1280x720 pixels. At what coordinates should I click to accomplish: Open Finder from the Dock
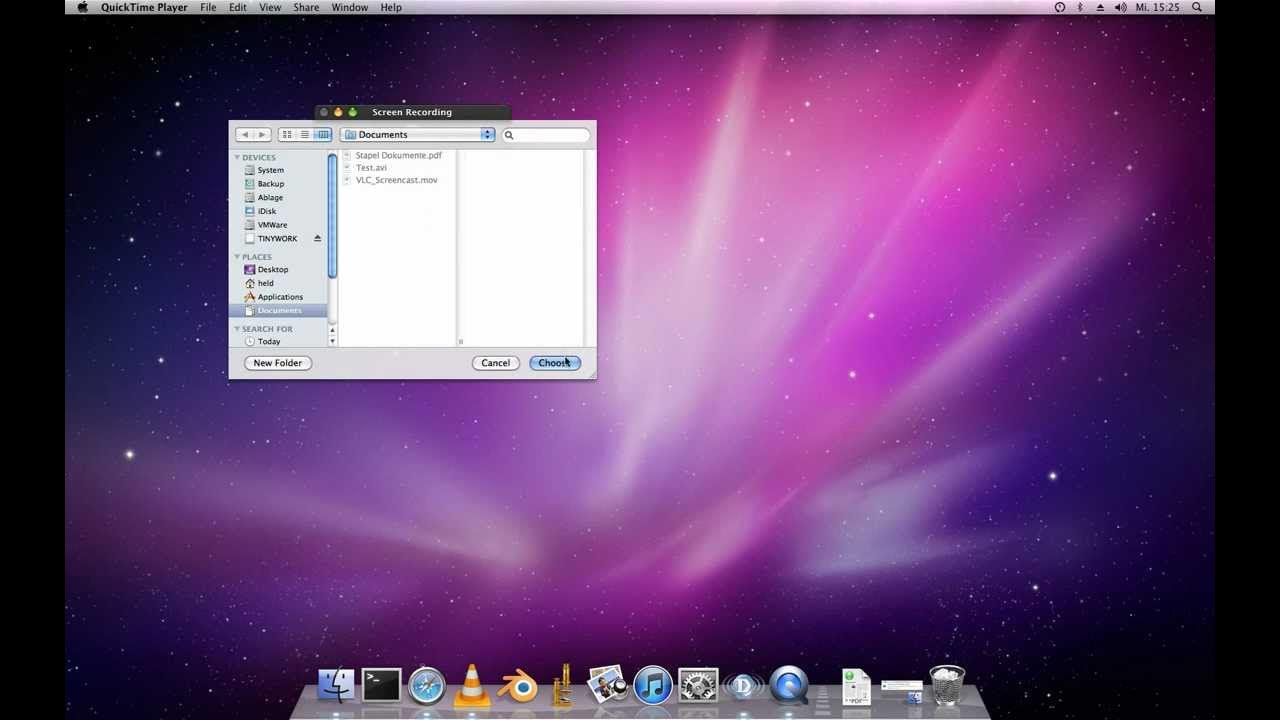(x=336, y=685)
